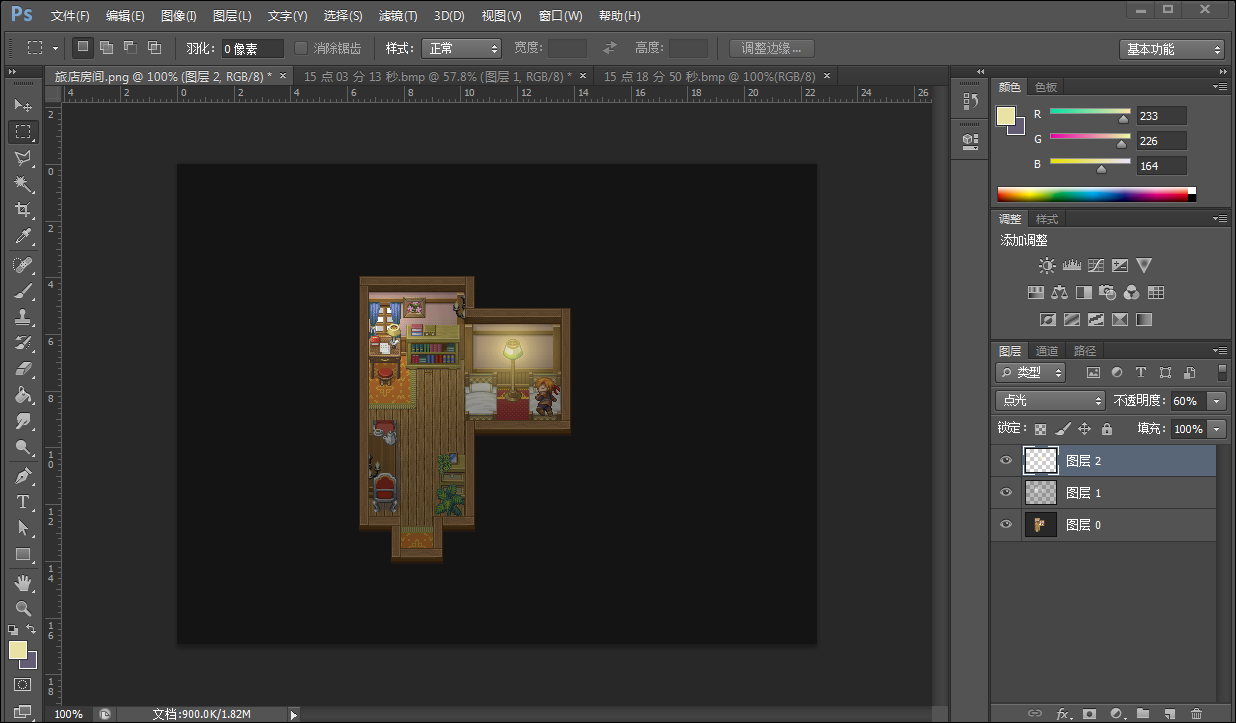Select the Rectangular Marquee tool
The image size is (1236, 723).
click(23, 131)
